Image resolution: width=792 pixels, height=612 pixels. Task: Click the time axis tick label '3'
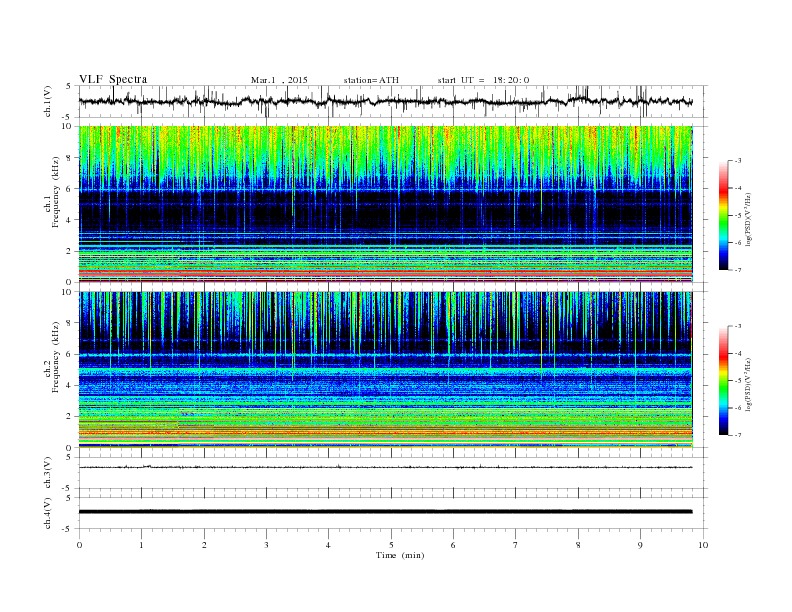pyautogui.click(x=266, y=545)
